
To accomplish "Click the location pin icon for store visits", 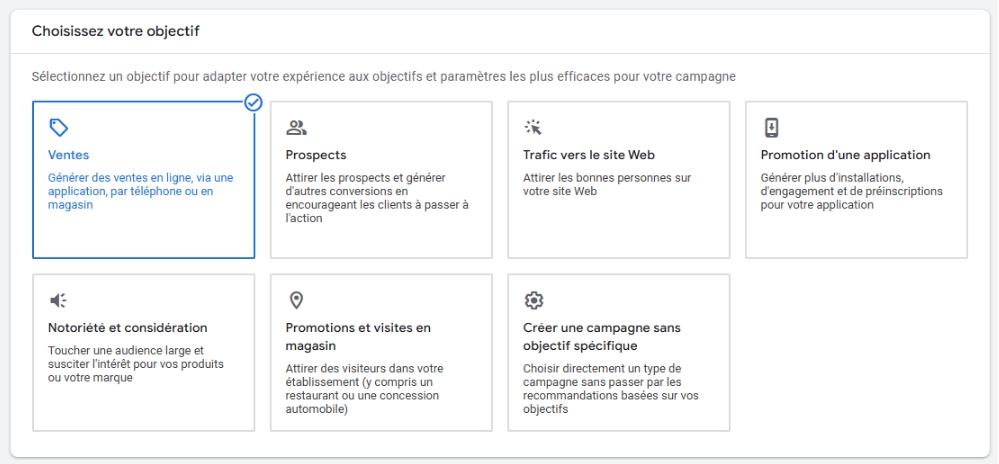I will coord(296,300).
